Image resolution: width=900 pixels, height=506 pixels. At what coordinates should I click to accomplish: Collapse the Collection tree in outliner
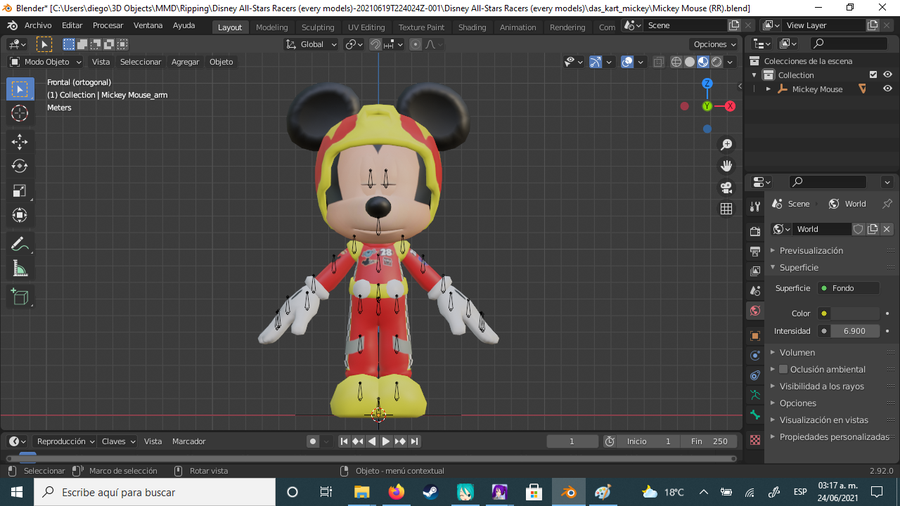click(x=754, y=75)
